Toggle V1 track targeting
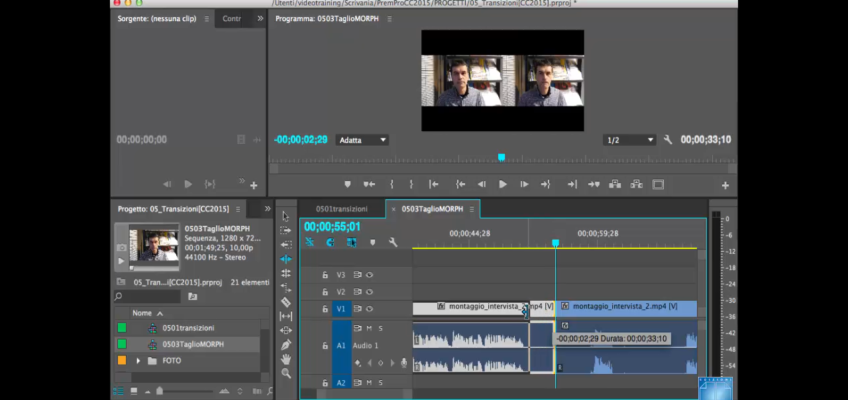Viewport: 848px width, 400px height. click(341, 309)
